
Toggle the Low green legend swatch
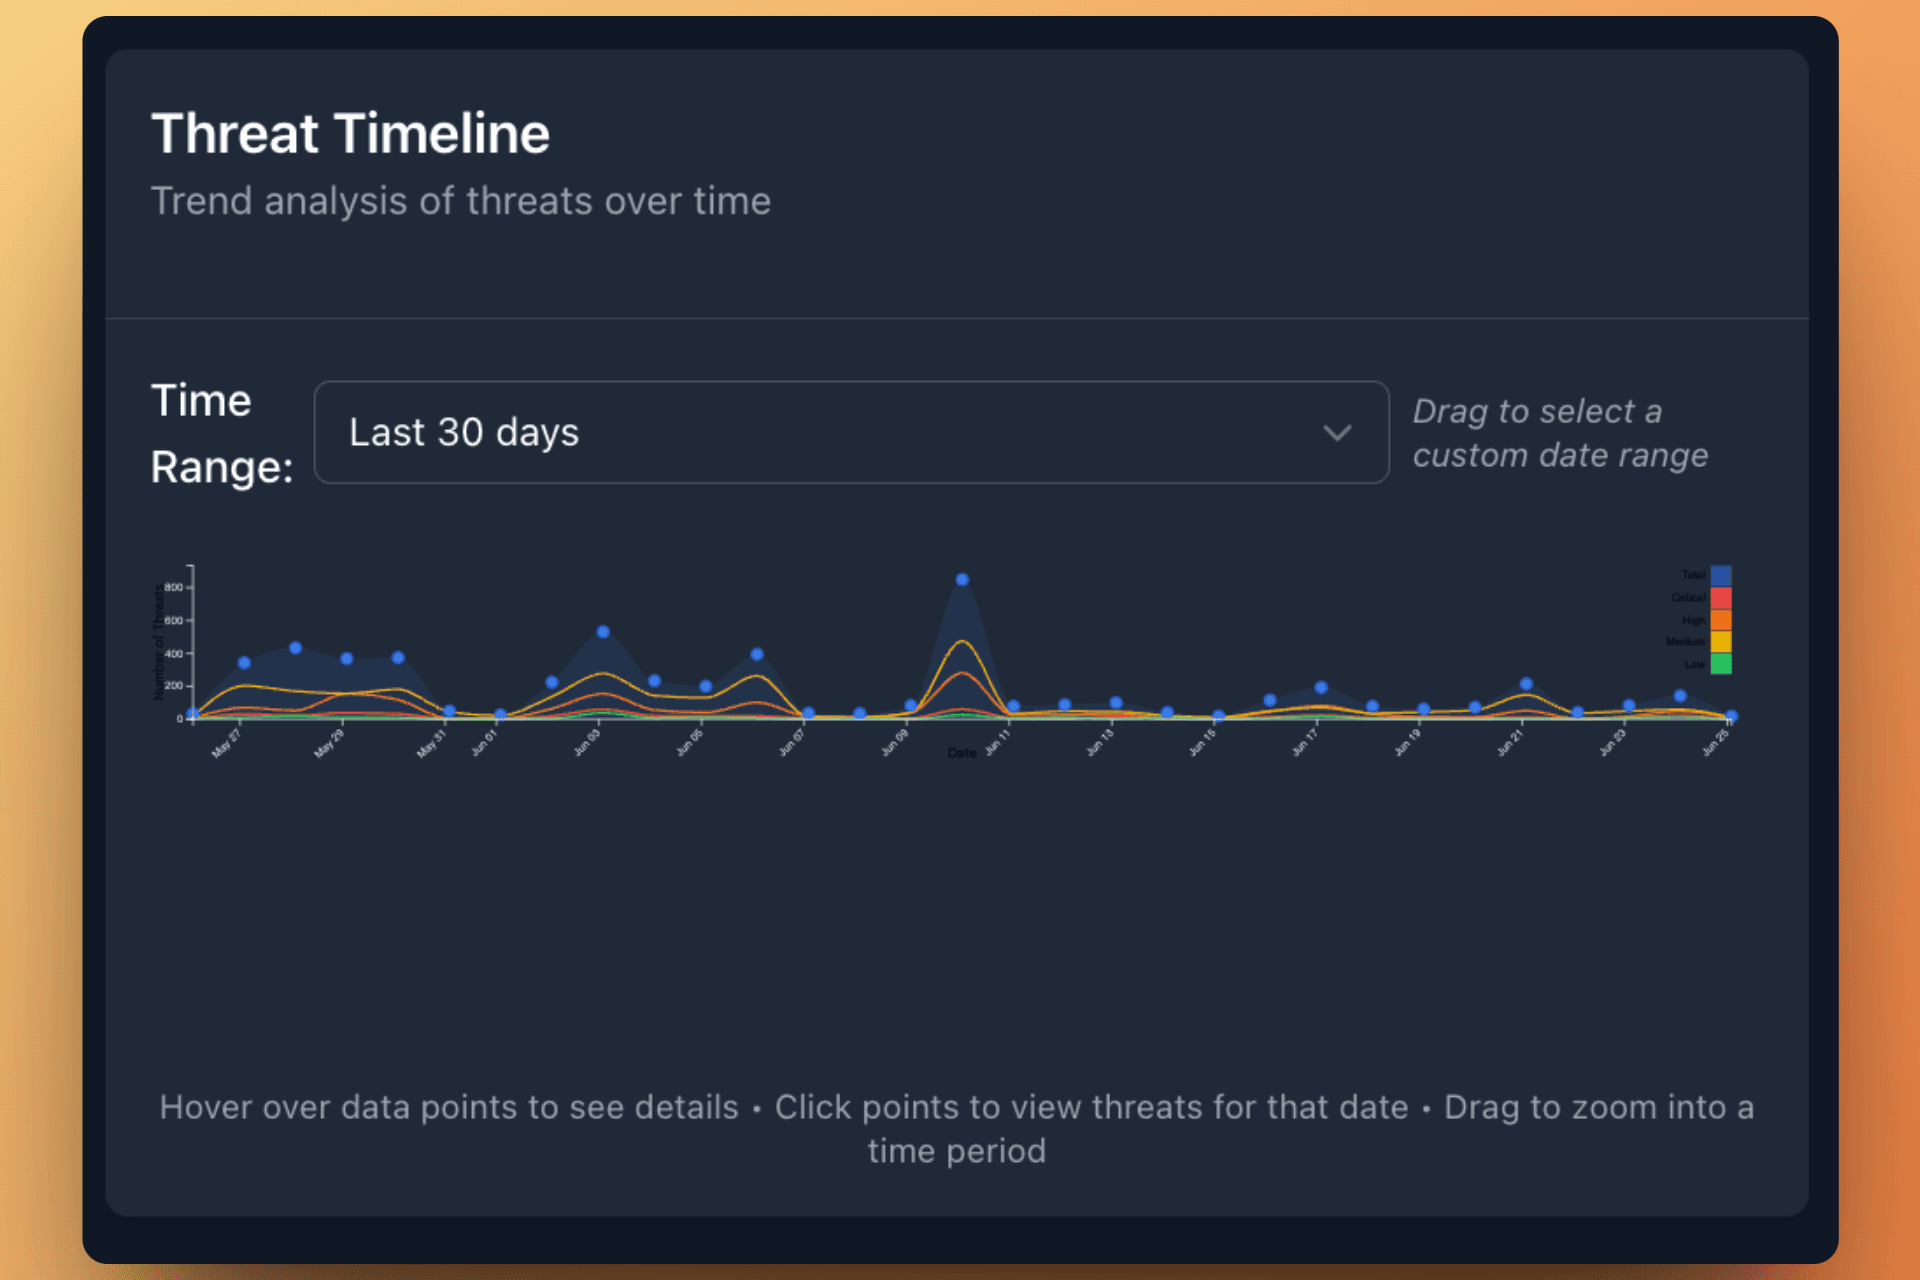point(1720,663)
